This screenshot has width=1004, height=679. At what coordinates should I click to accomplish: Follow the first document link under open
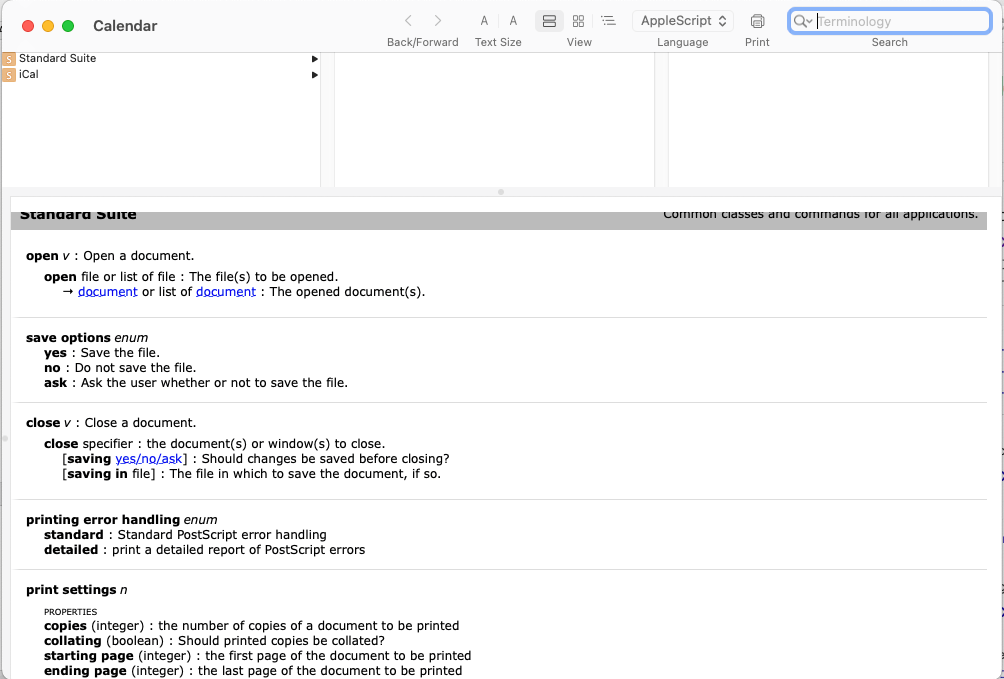click(x=108, y=292)
